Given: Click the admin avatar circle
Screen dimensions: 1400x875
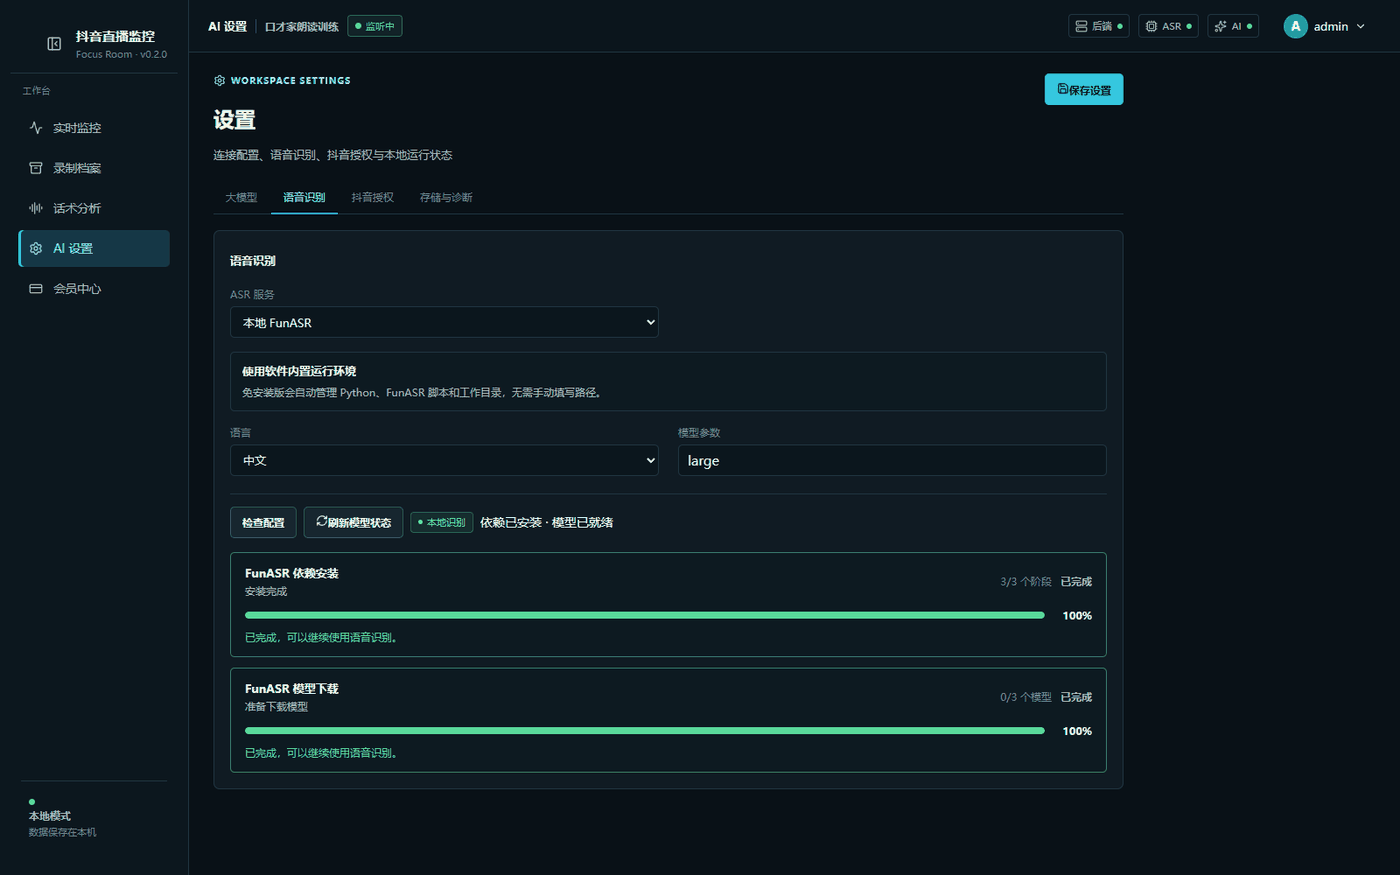Looking at the screenshot, I should click(1295, 26).
